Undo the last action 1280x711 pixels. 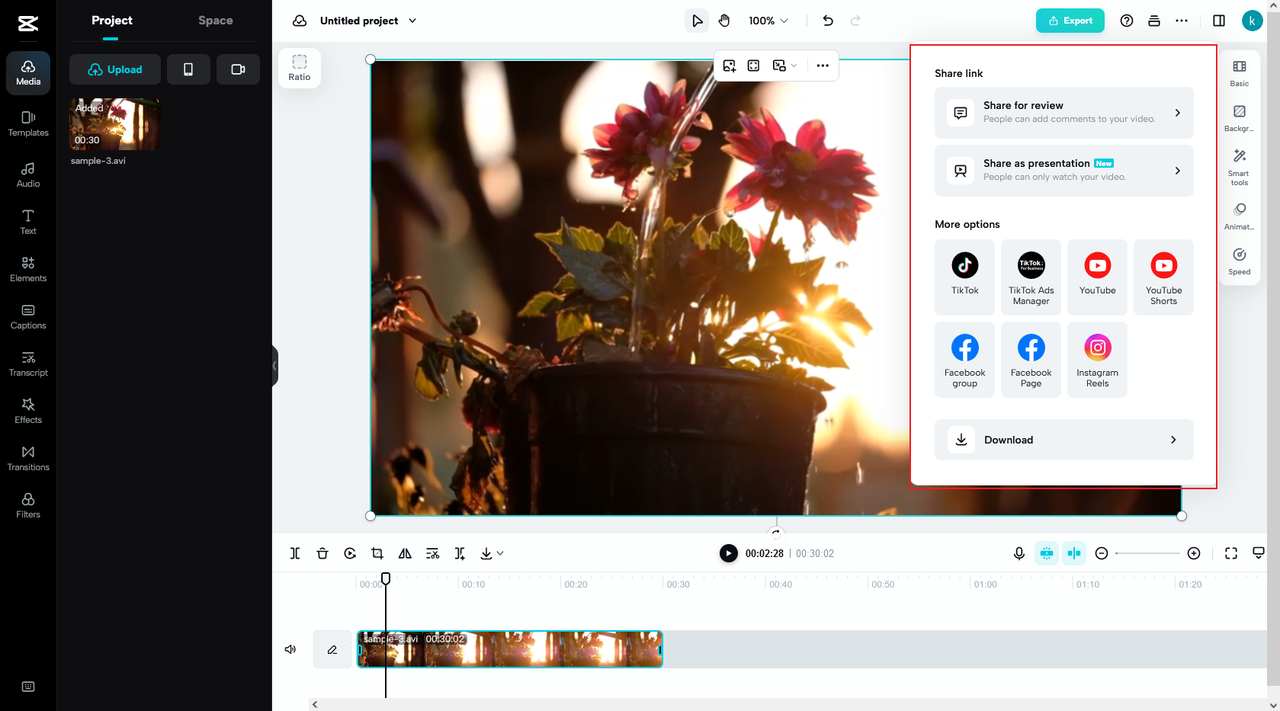coord(828,21)
